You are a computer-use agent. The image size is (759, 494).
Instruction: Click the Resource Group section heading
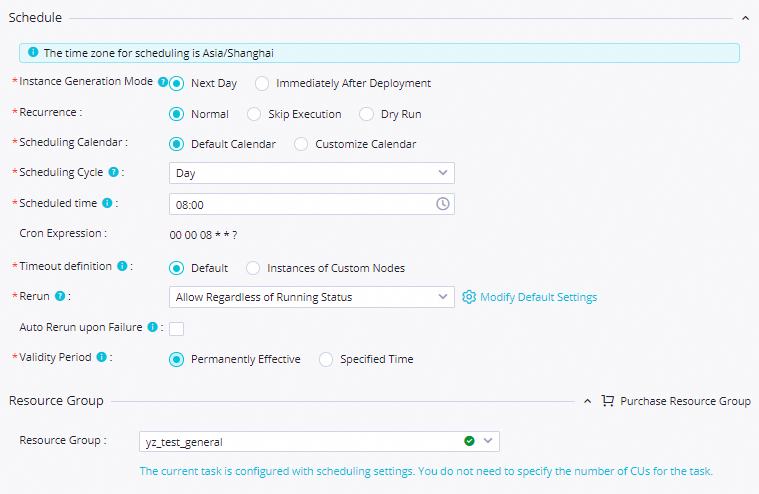coord(56,401)
